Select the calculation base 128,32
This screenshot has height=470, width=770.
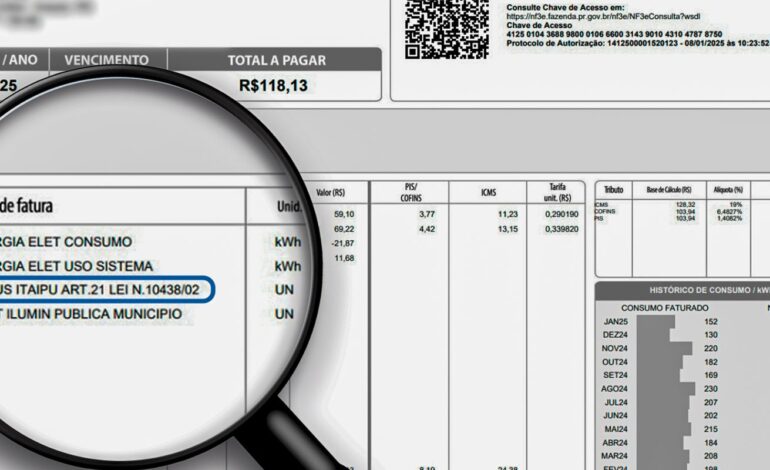685,205
